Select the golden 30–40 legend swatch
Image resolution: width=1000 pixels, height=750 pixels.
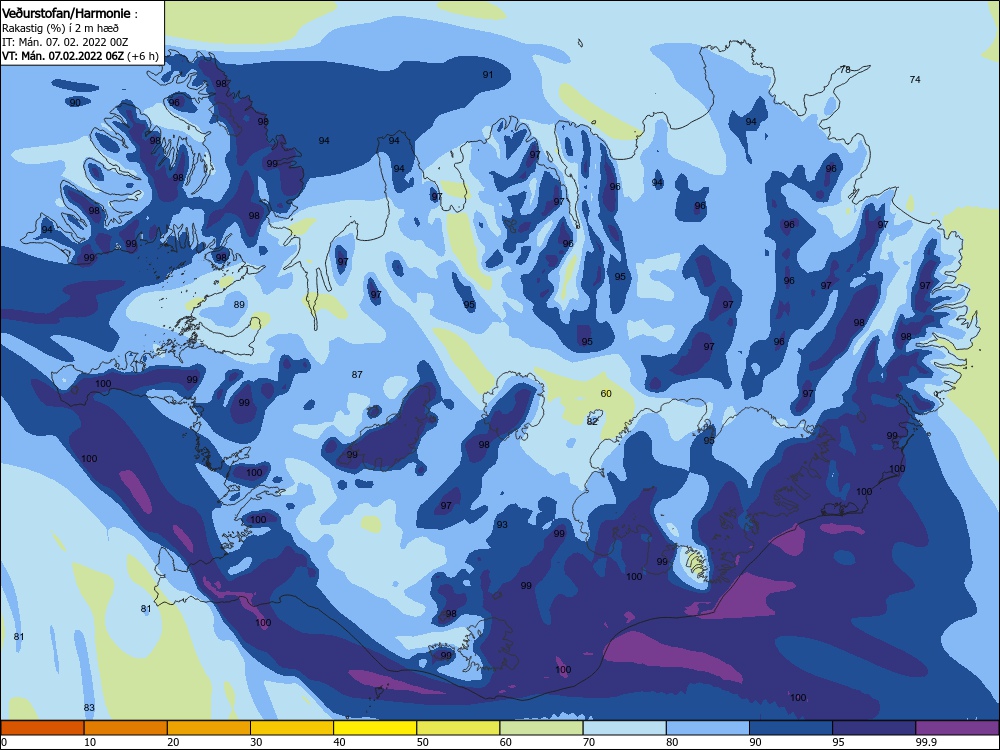pos(292,728)
